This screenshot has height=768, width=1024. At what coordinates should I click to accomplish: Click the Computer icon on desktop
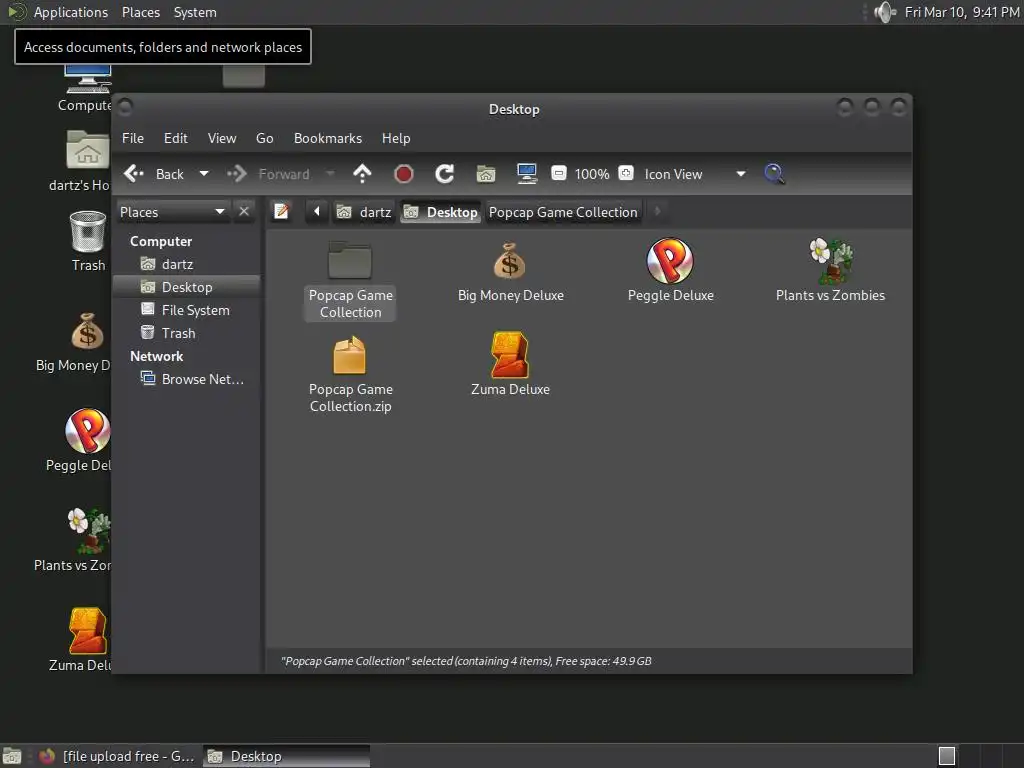(88, 80)
